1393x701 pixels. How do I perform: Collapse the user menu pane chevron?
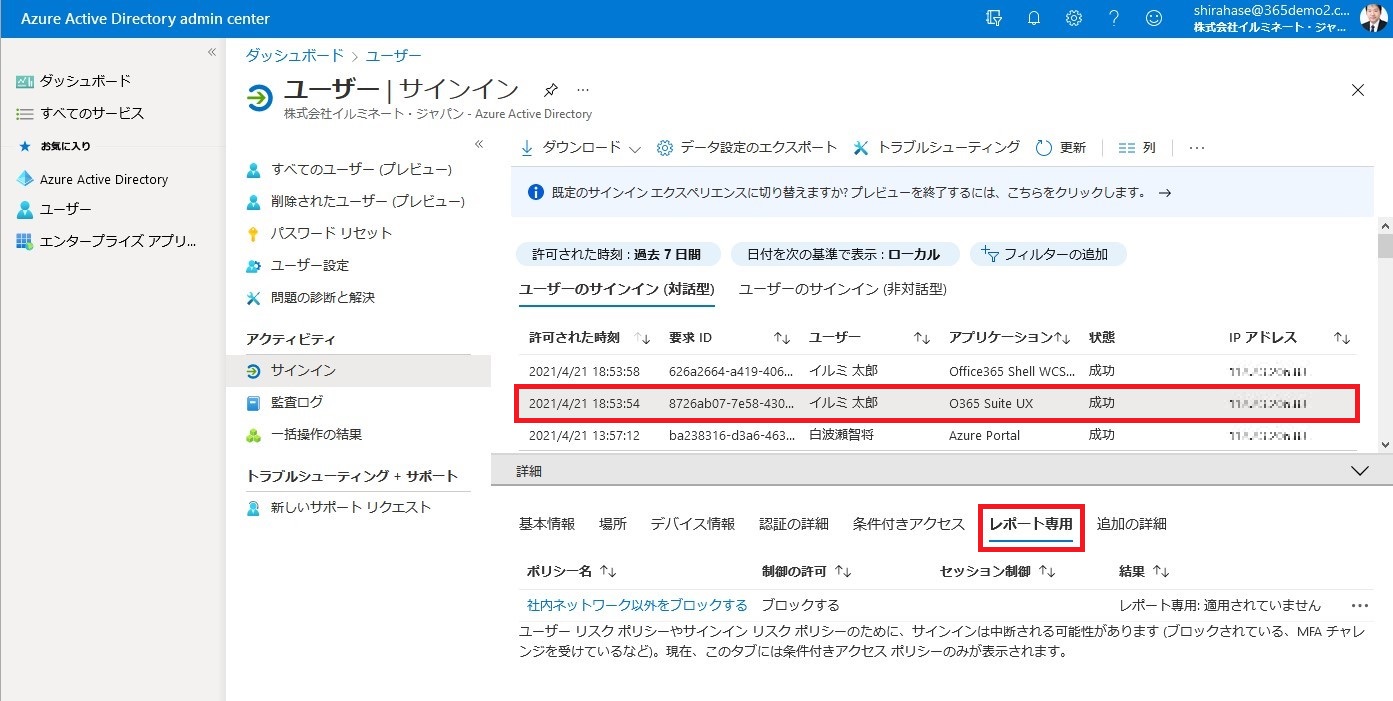click(x=478, y=144)
